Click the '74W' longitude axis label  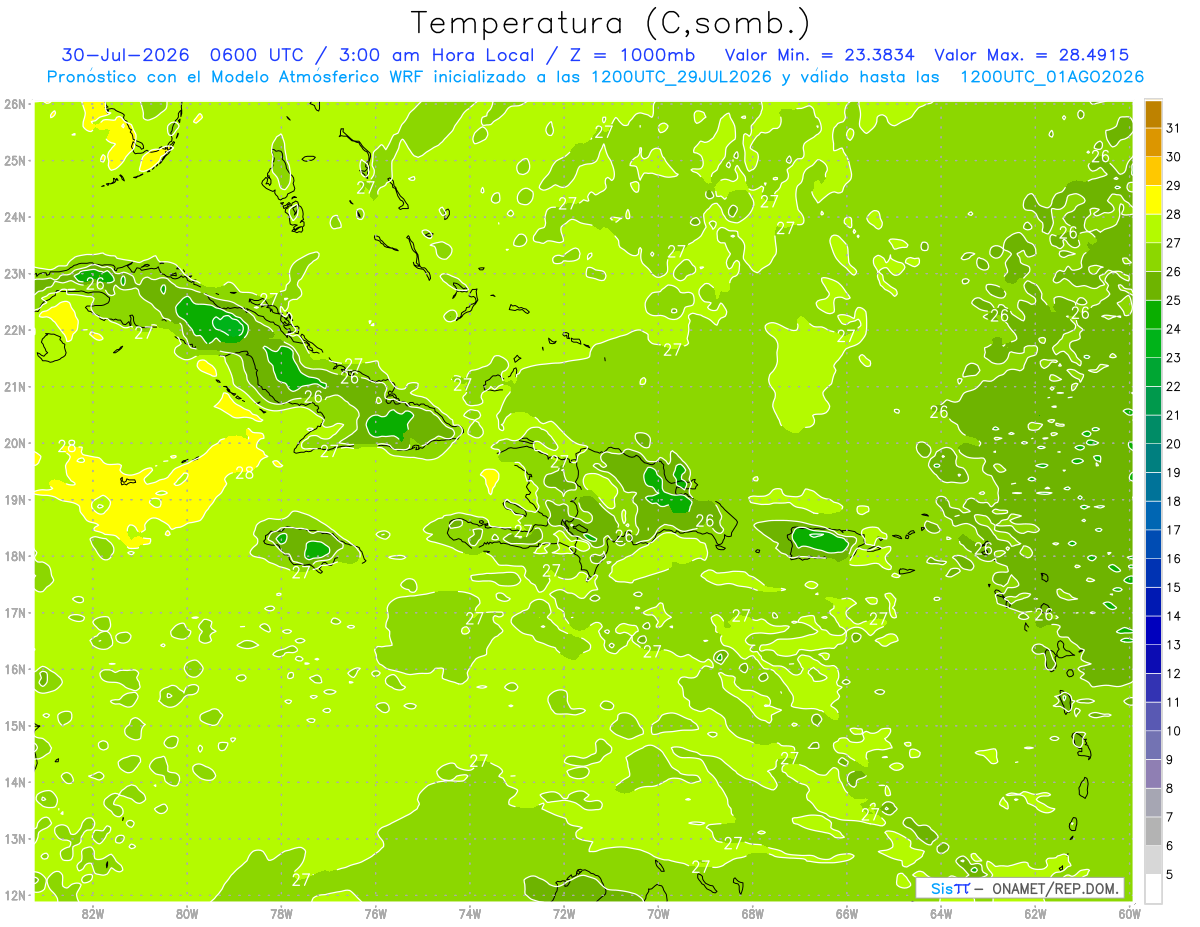point(469,913)
